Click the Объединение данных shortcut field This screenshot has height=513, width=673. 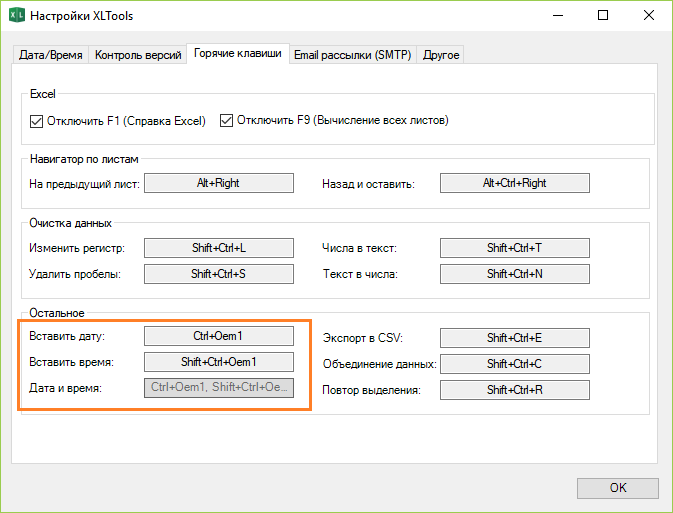(x=514, y=364)
